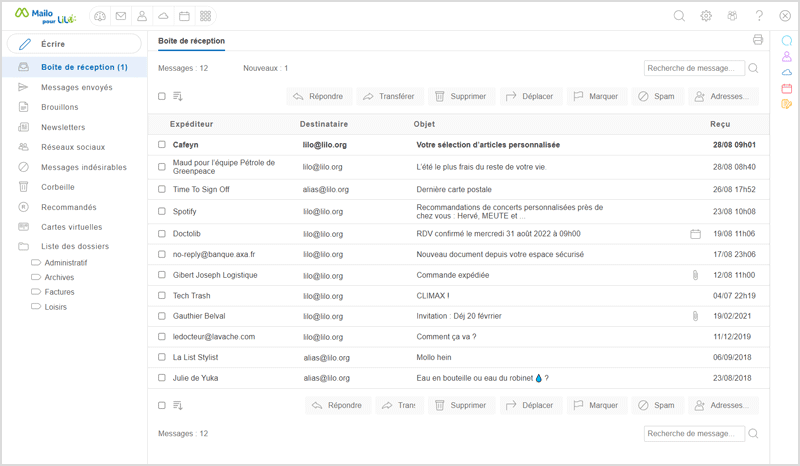Open the sort menu above the message list

click(x=178, y=97)
